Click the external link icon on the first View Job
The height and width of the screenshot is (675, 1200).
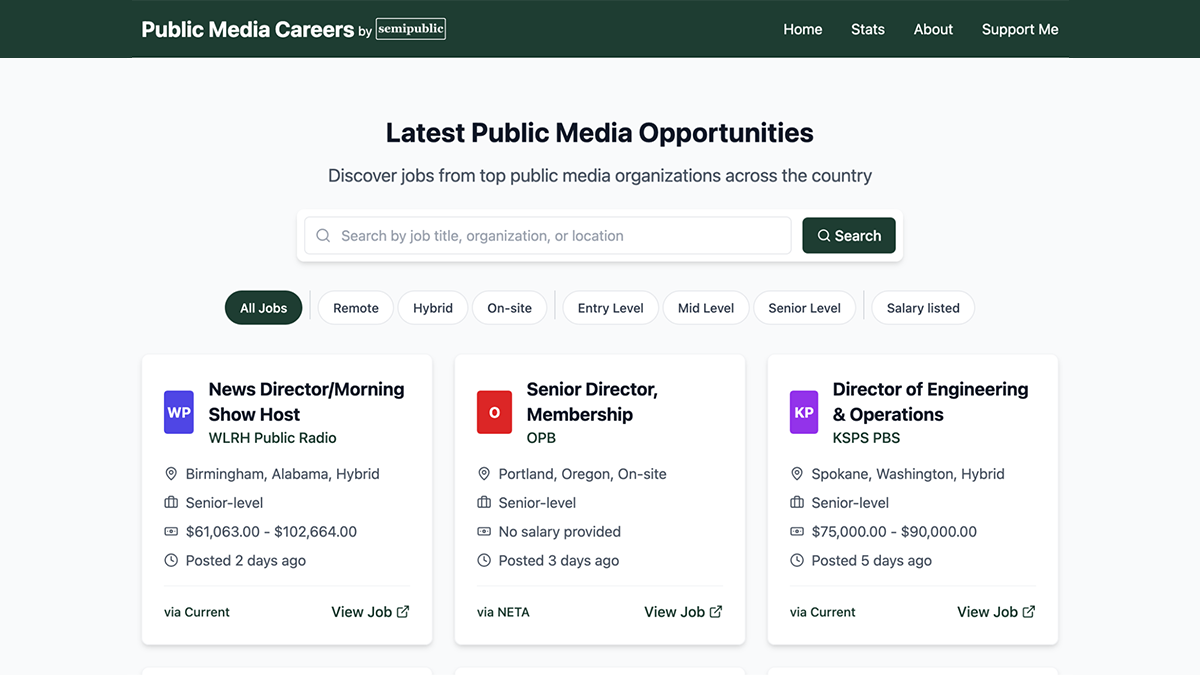click(x=402, y=611)
